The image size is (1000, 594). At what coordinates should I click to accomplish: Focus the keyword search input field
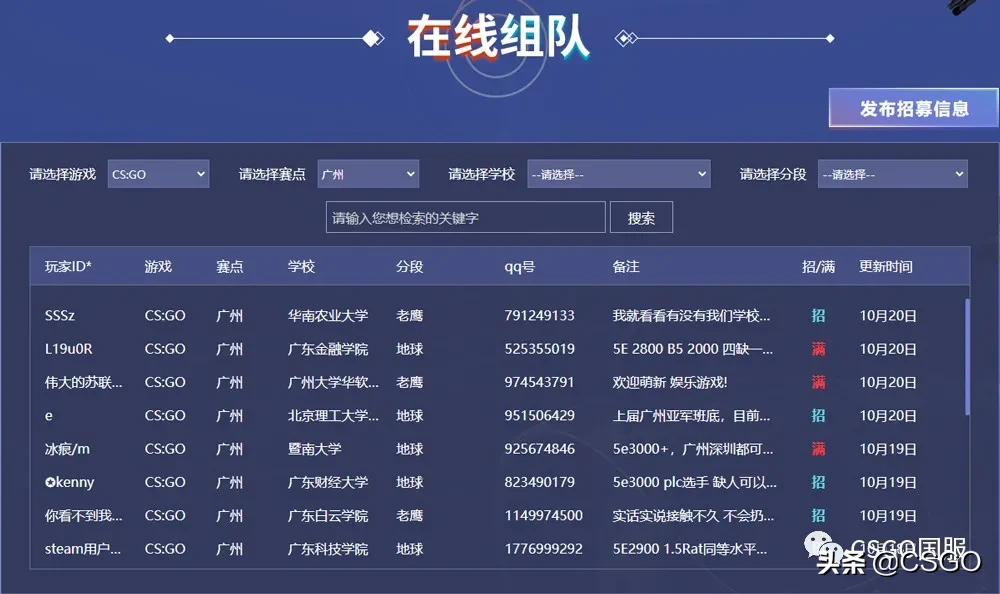(466, 218)
